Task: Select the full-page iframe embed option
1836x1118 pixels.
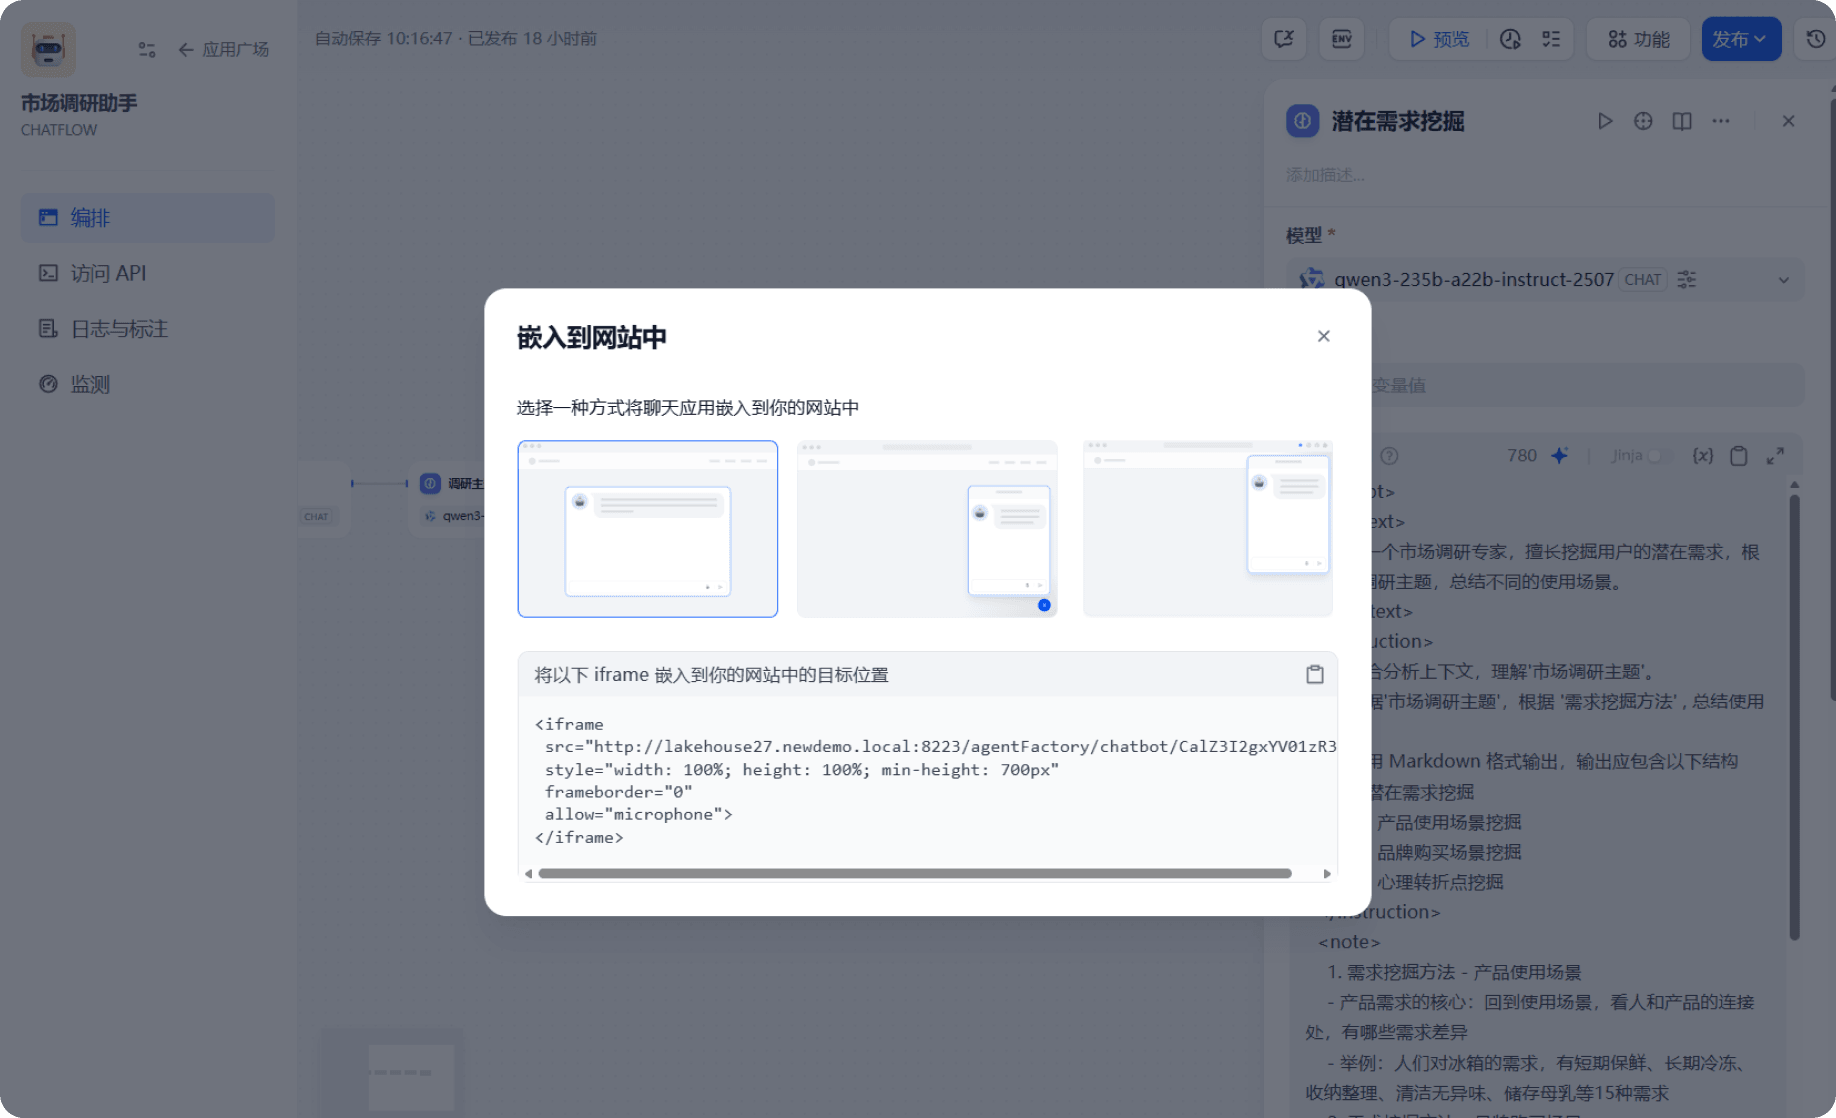Action: (x=647, y=529)
